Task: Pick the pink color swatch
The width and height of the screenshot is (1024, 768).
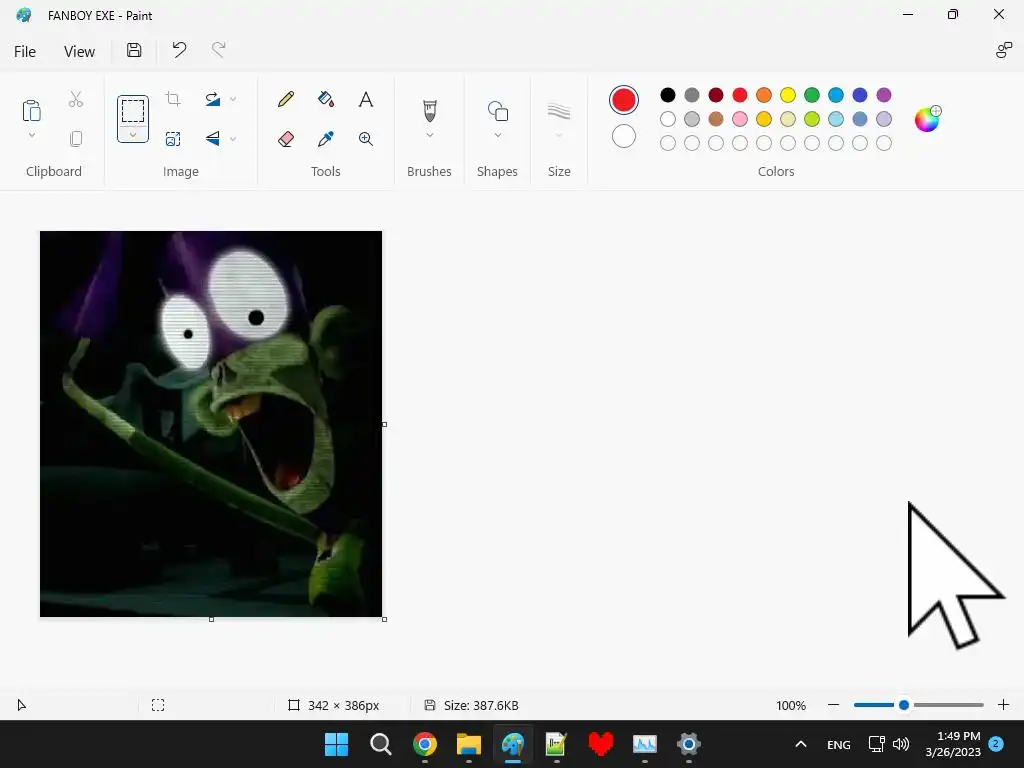Action: point(740,119)
